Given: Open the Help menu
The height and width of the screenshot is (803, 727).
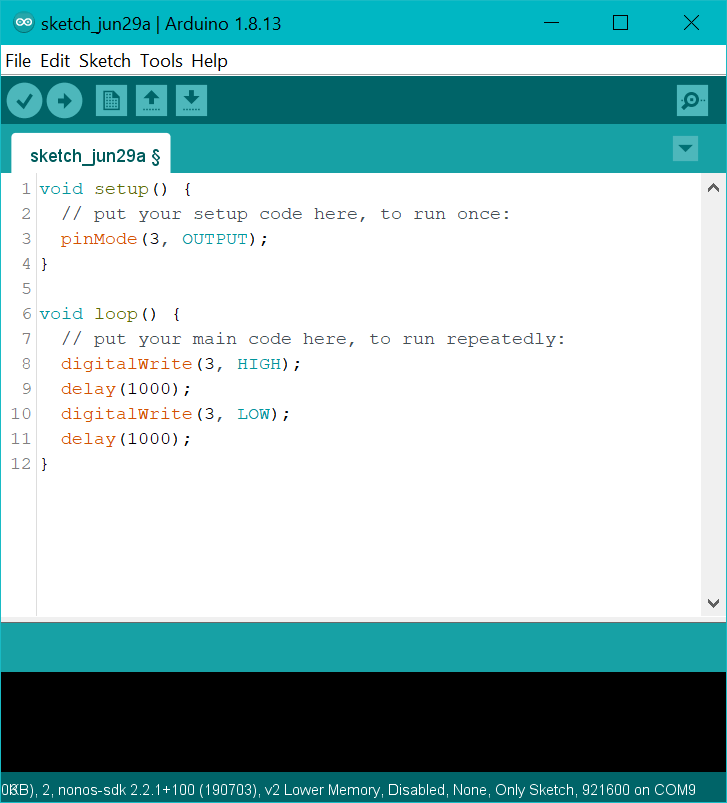Looking at the screenshot, I should coord(209,61).
